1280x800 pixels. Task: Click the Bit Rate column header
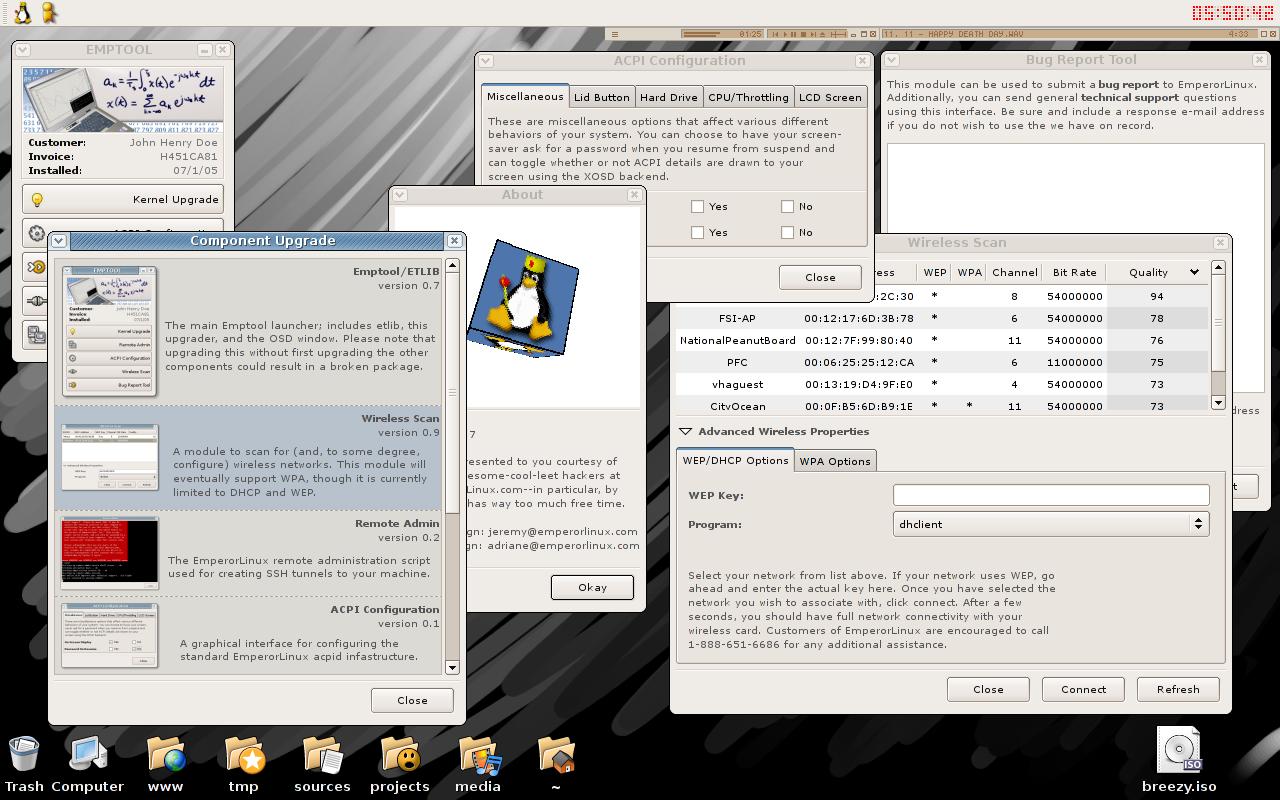pyautogui.click(x=1075, y=272)
